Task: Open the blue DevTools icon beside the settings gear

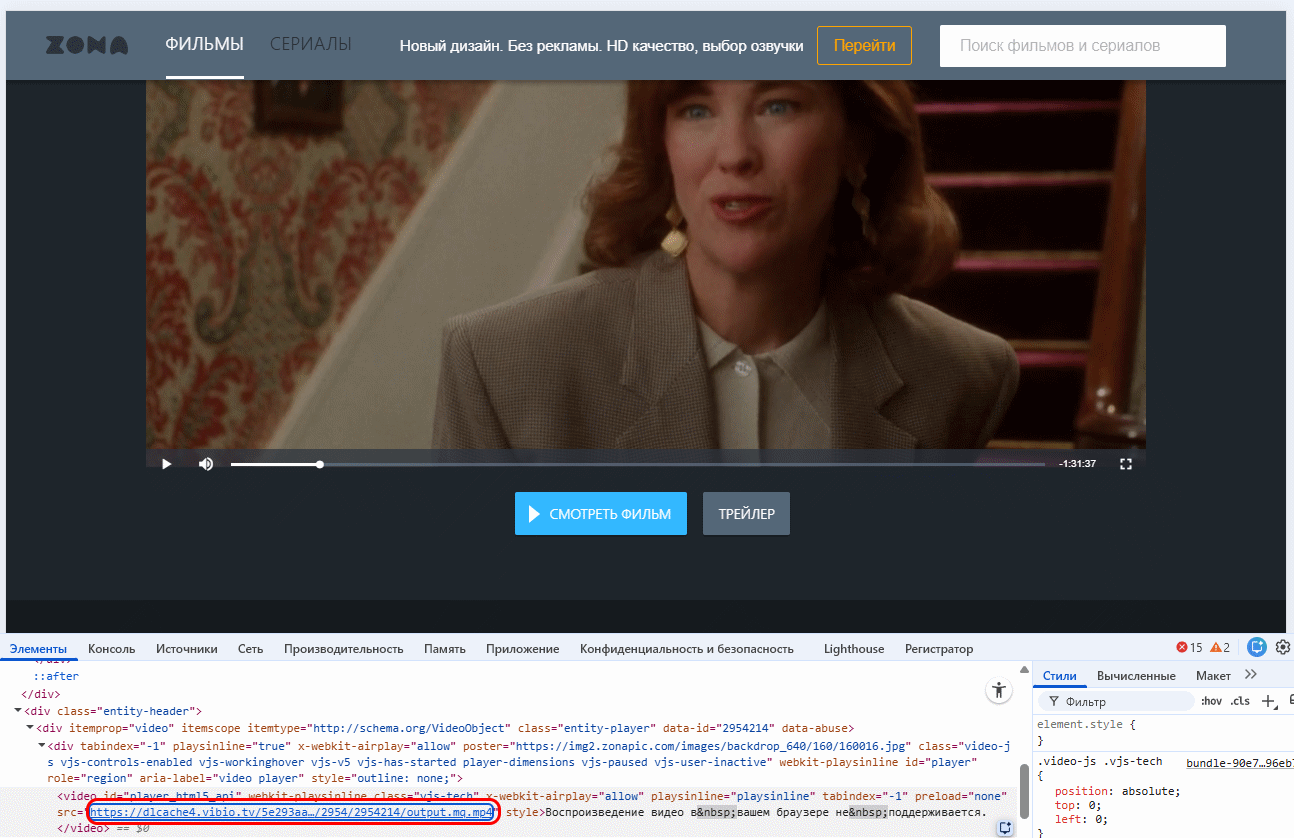Action: [1257, 648]
